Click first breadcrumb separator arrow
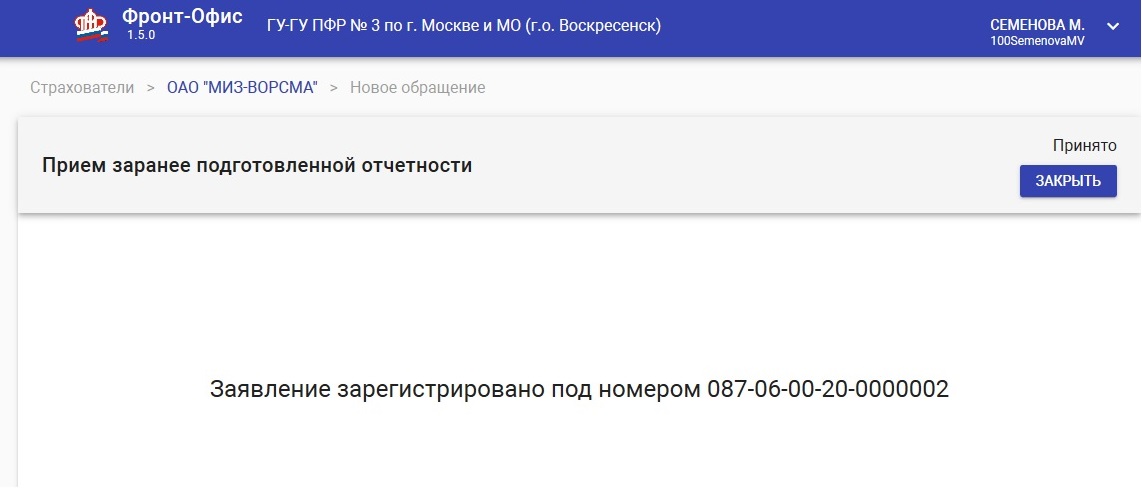The width and height of the screenshot is (1142, 488). click(151, 88)
